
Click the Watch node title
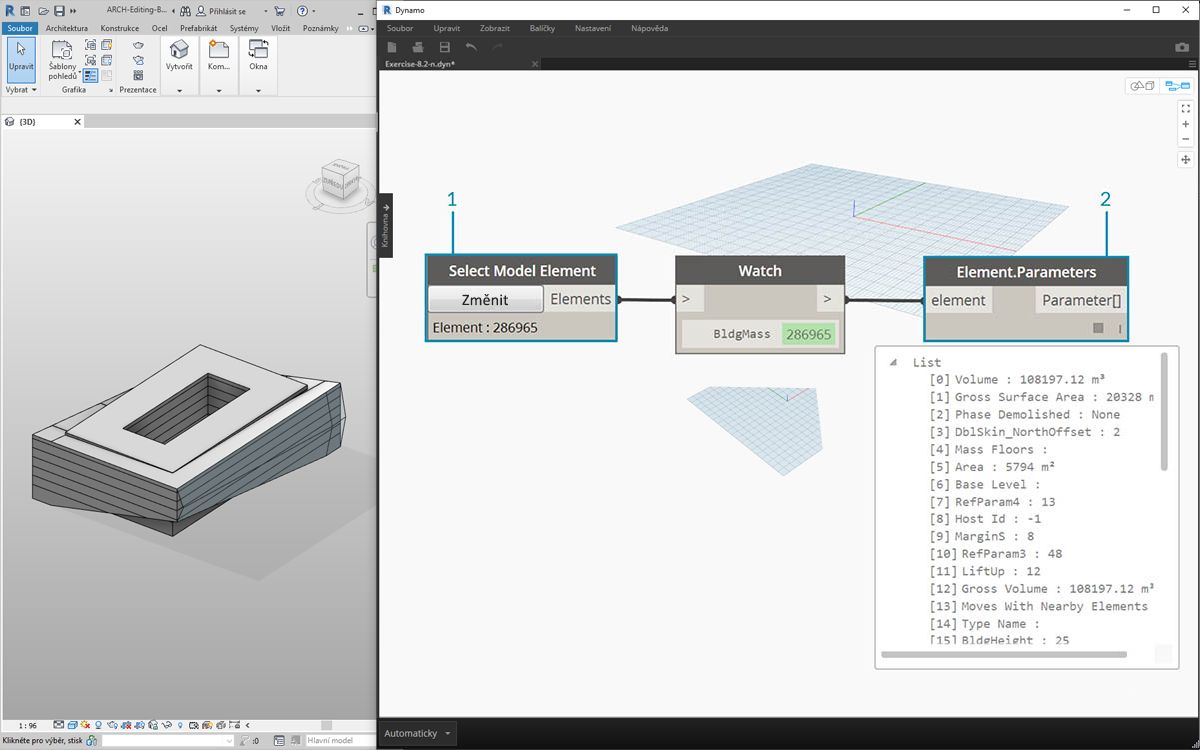click(x=760, y=270)
